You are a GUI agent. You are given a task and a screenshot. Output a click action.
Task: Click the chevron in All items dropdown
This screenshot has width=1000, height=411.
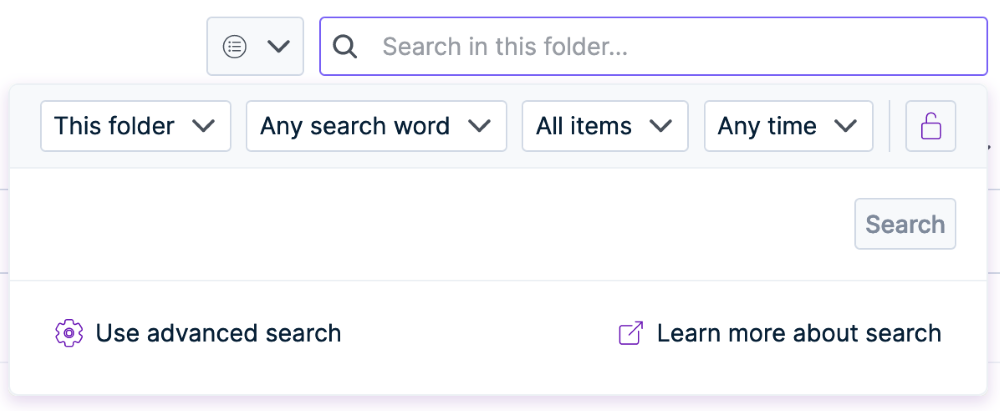pyautogui.click(x=661, y=126)
